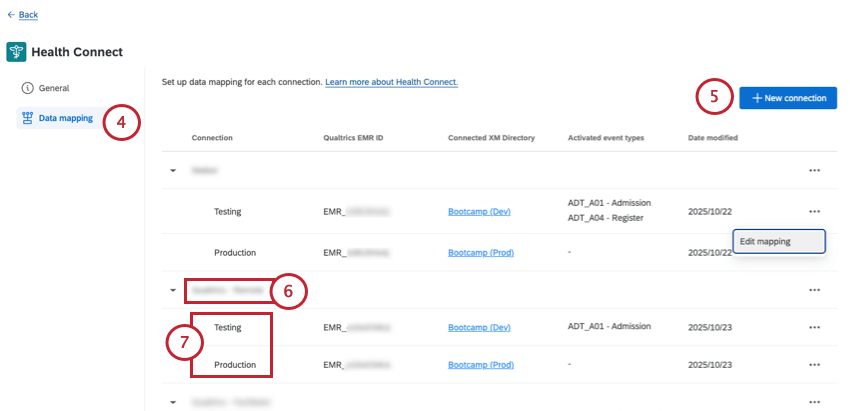Click the back arrow icon
The image size is (850, 411).
coord(11,15)
